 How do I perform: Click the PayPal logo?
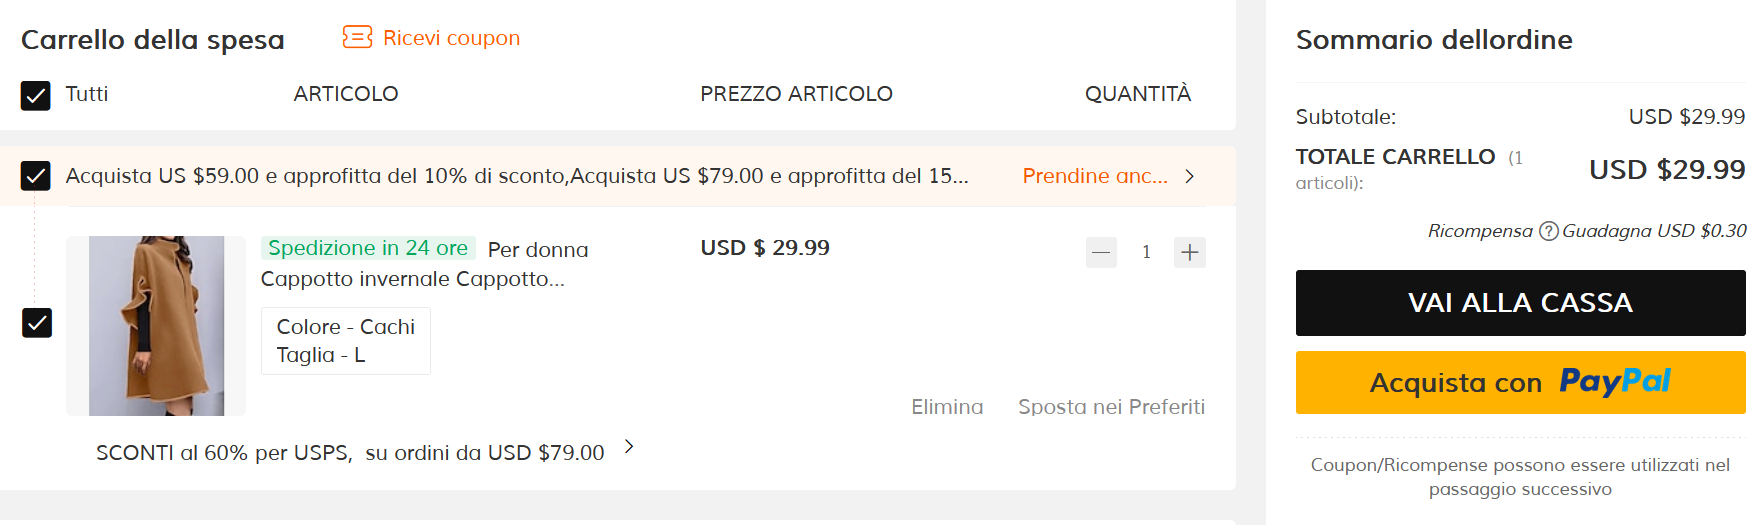(1614, 382)
